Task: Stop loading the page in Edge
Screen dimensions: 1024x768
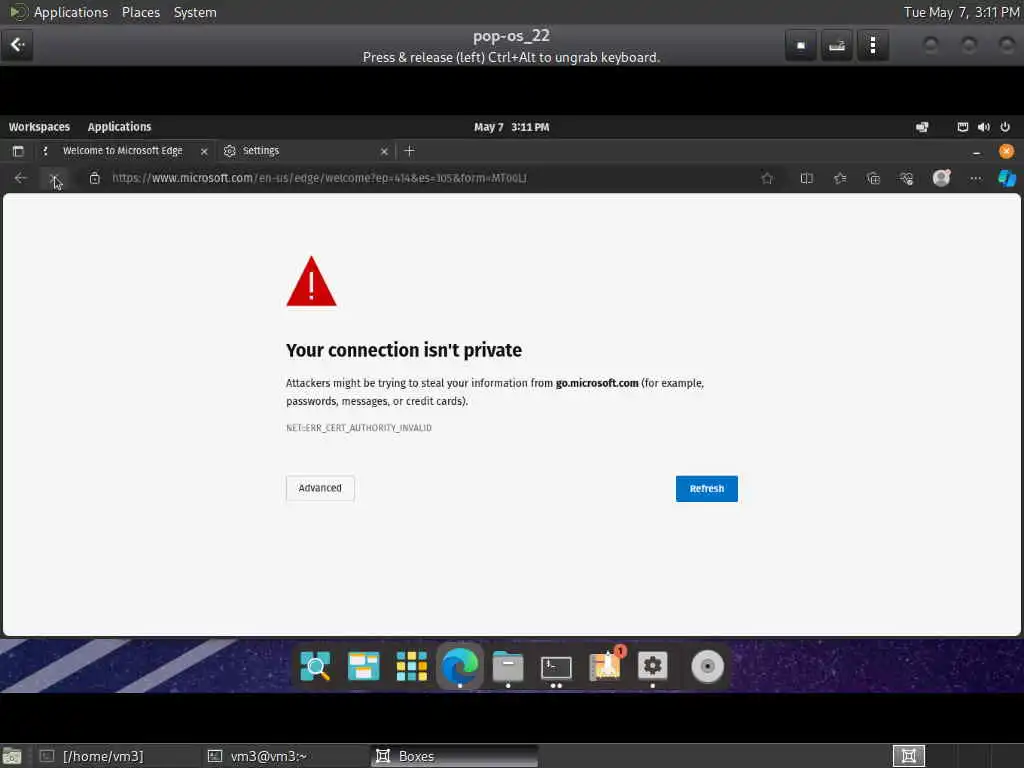Action: [54, 178]
